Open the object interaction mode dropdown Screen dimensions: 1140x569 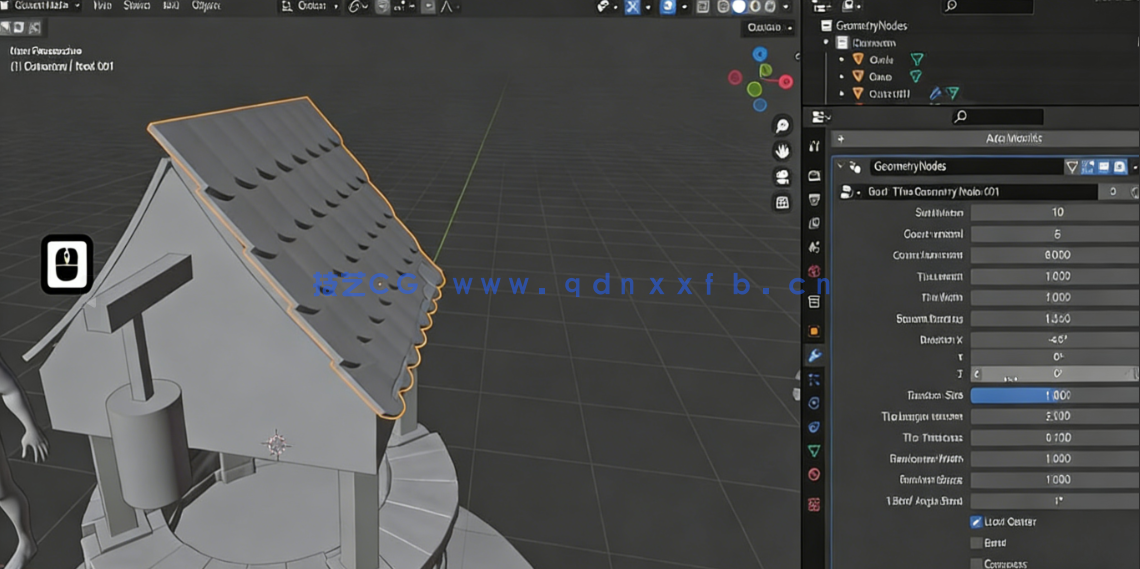tap(39, 6)
